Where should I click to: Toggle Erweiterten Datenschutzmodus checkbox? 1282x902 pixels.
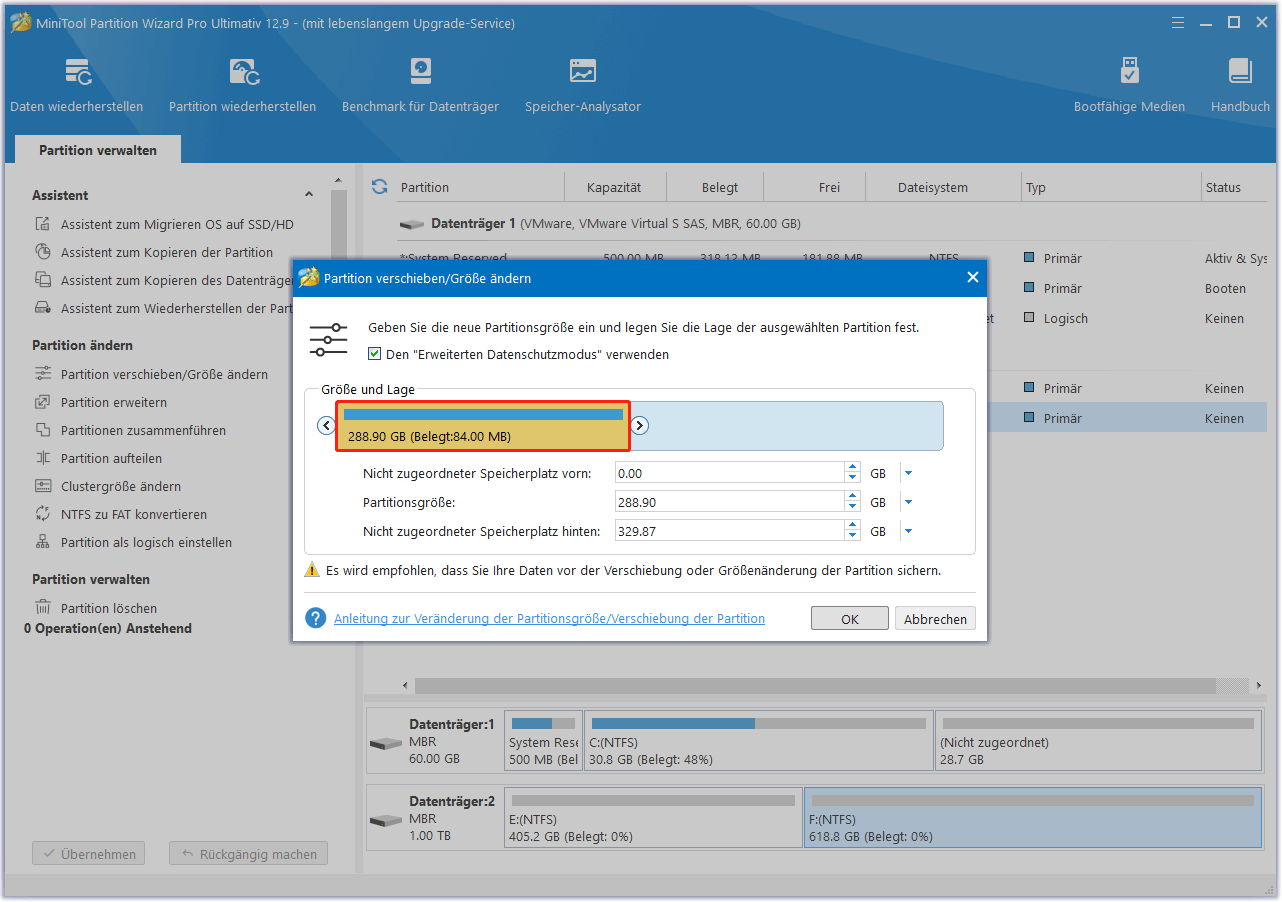coord(375,354)
